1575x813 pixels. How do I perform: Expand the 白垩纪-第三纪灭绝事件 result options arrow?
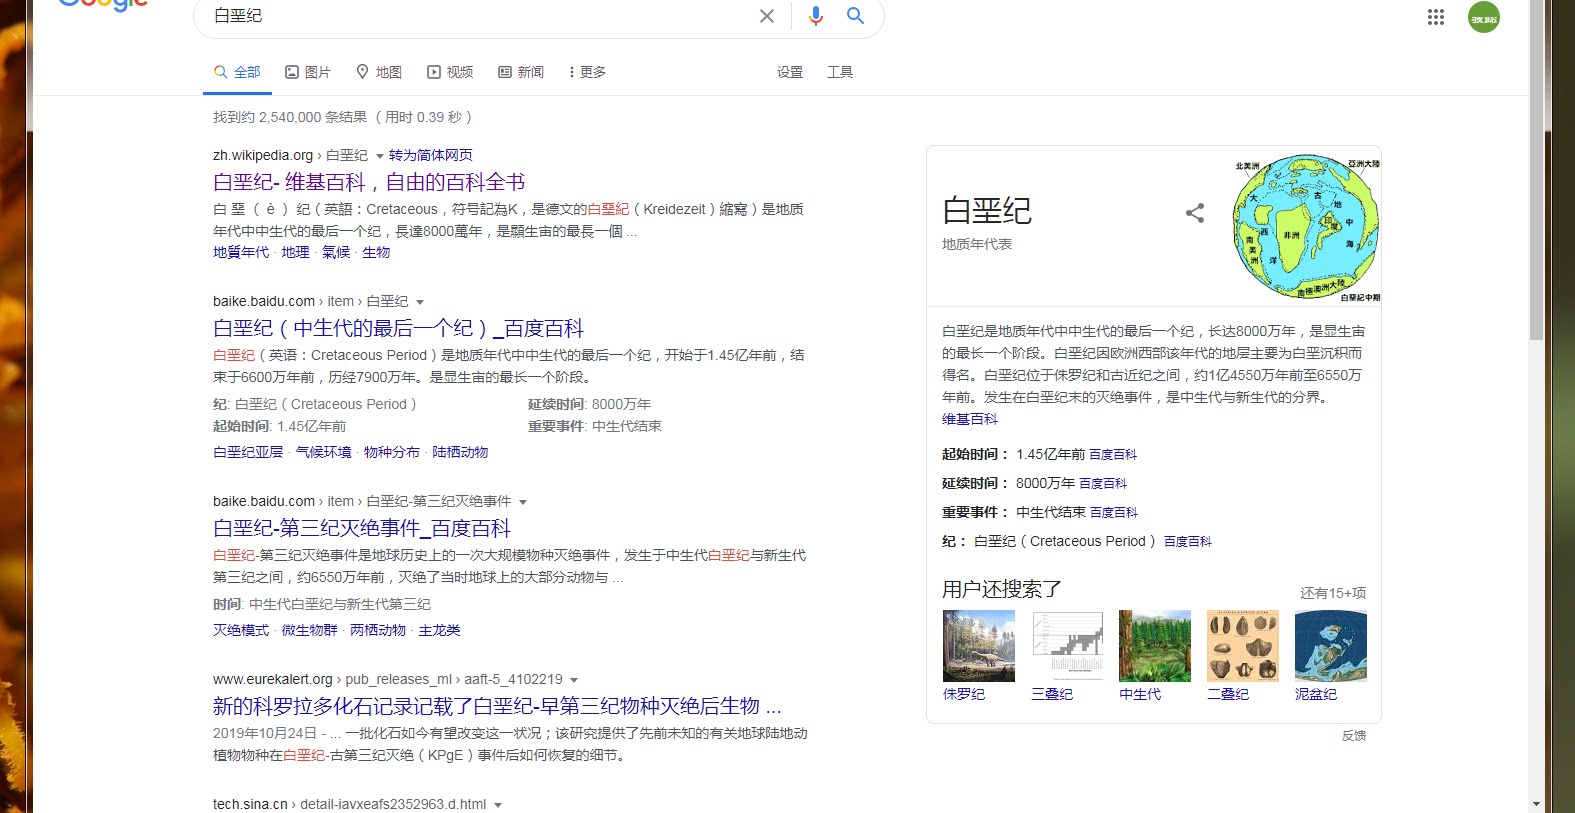[x=523, y=502]
